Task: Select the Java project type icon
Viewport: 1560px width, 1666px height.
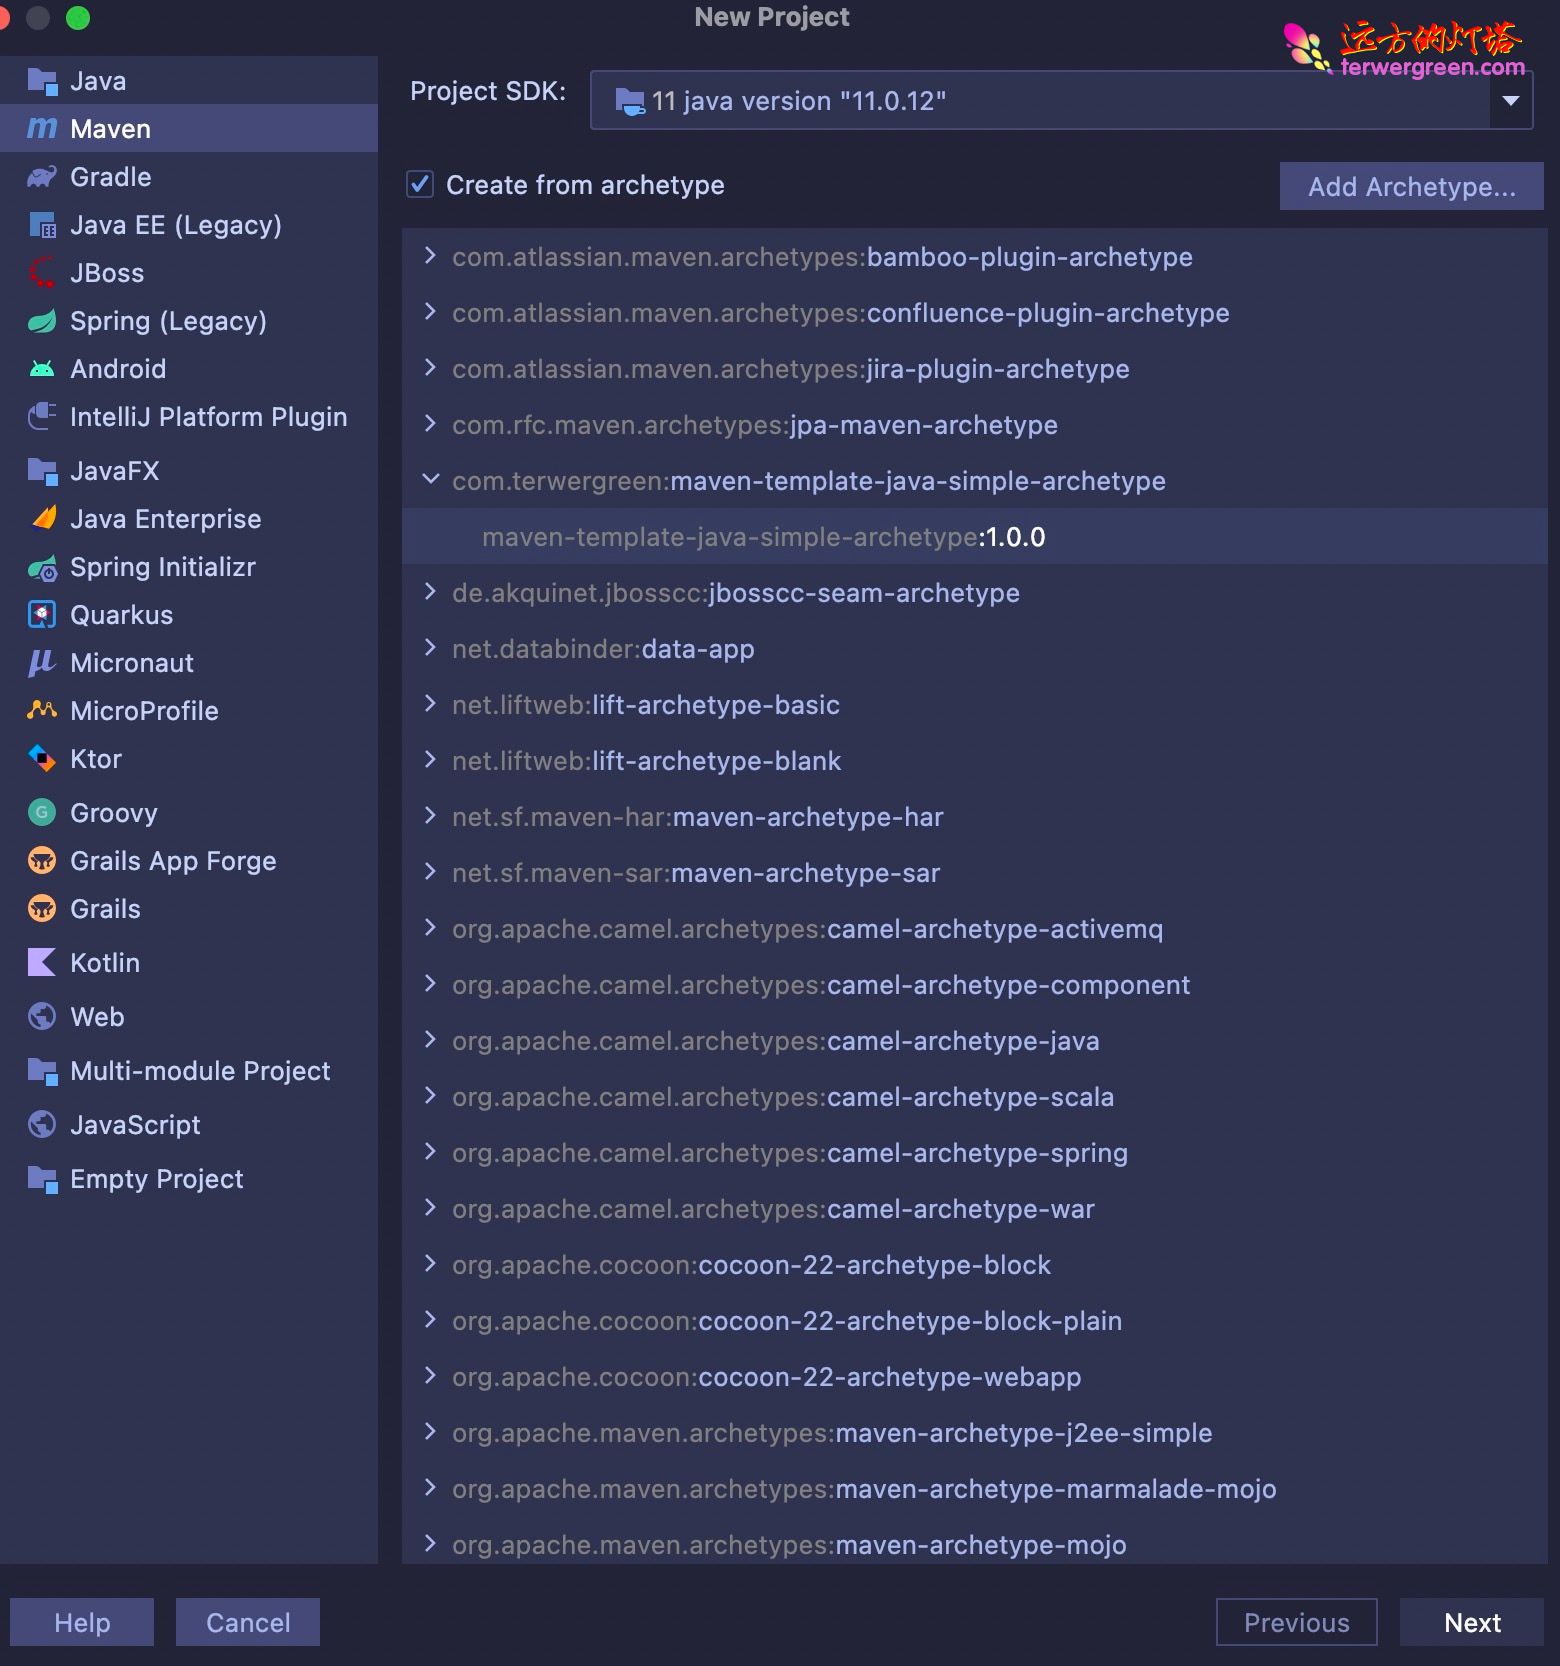Action: pos(42,81)
